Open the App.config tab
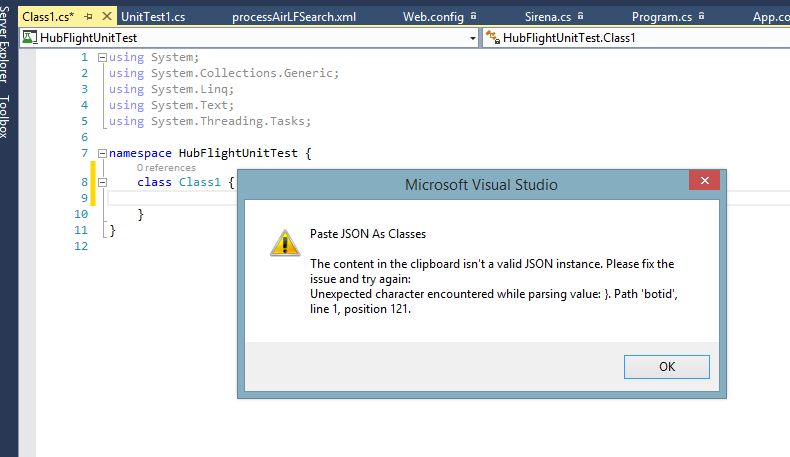 pos(771,17)
